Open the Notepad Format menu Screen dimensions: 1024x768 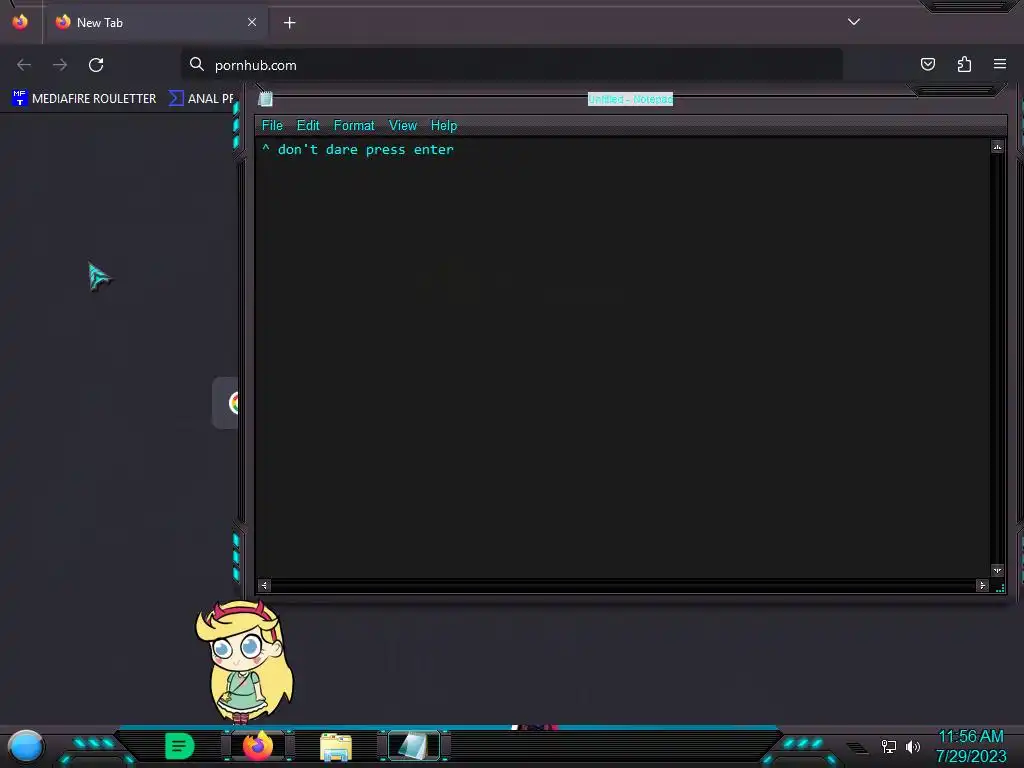click(x=354, y=125)
